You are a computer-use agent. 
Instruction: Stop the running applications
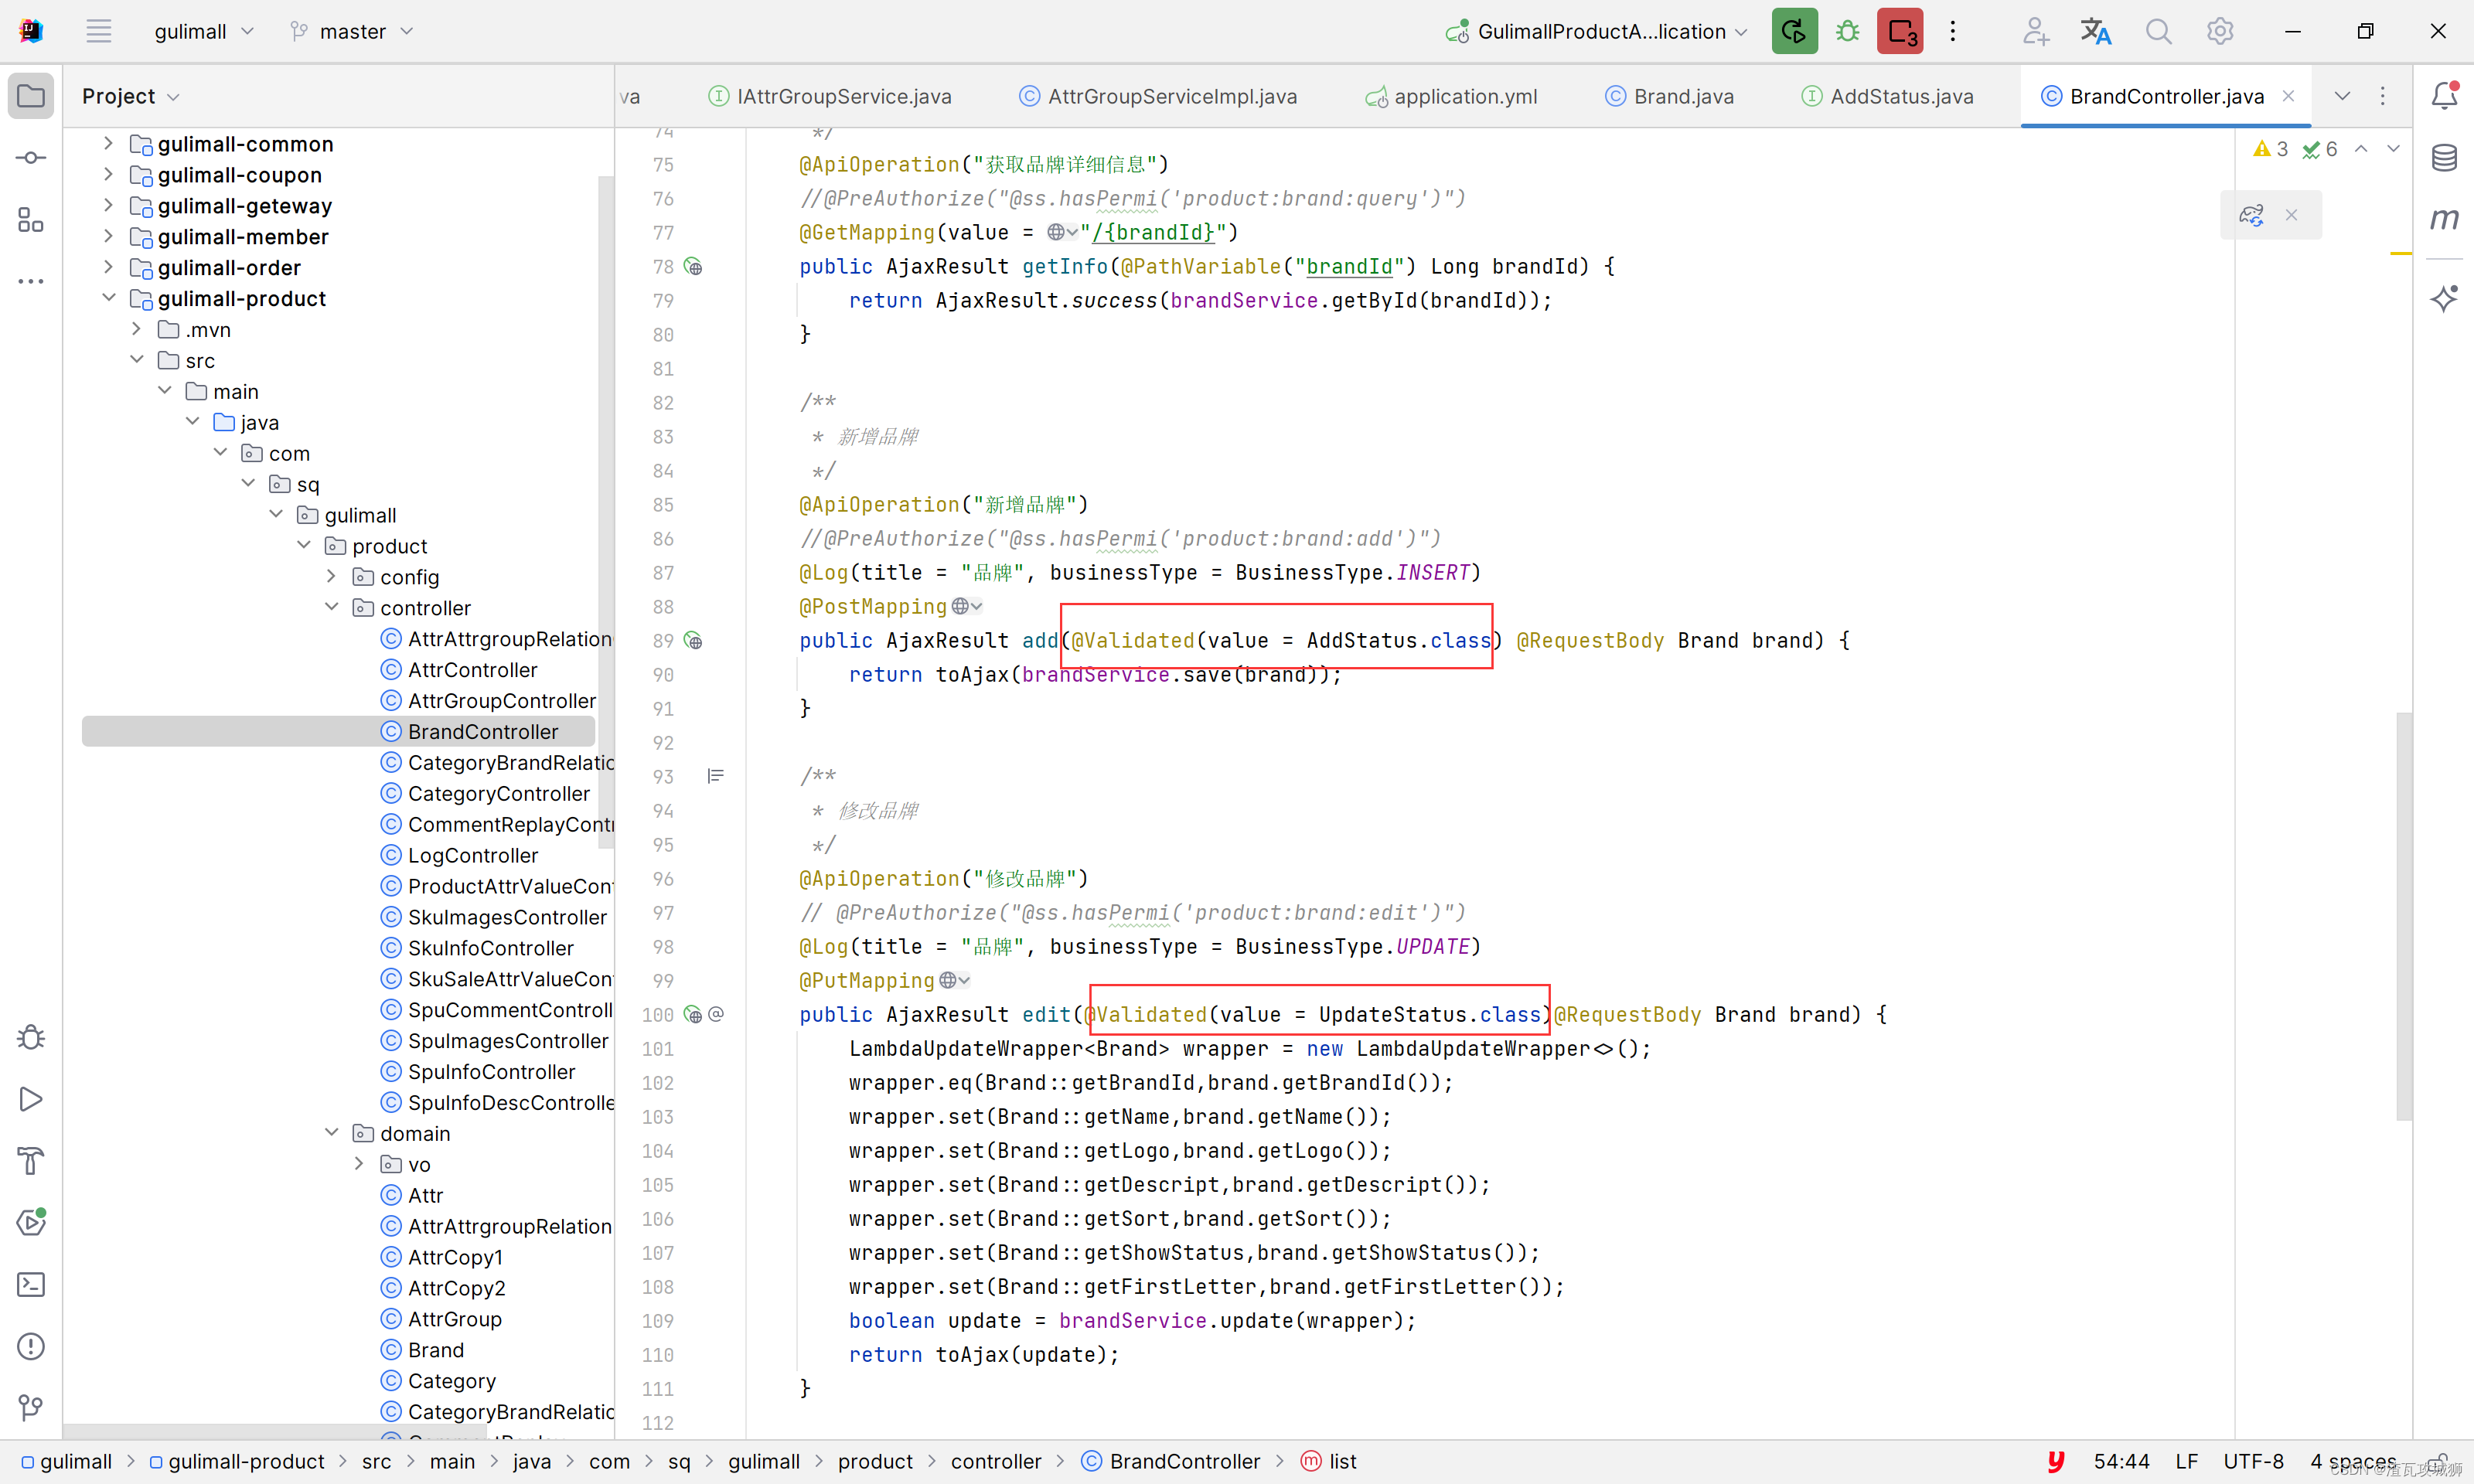coord(1900,31)
